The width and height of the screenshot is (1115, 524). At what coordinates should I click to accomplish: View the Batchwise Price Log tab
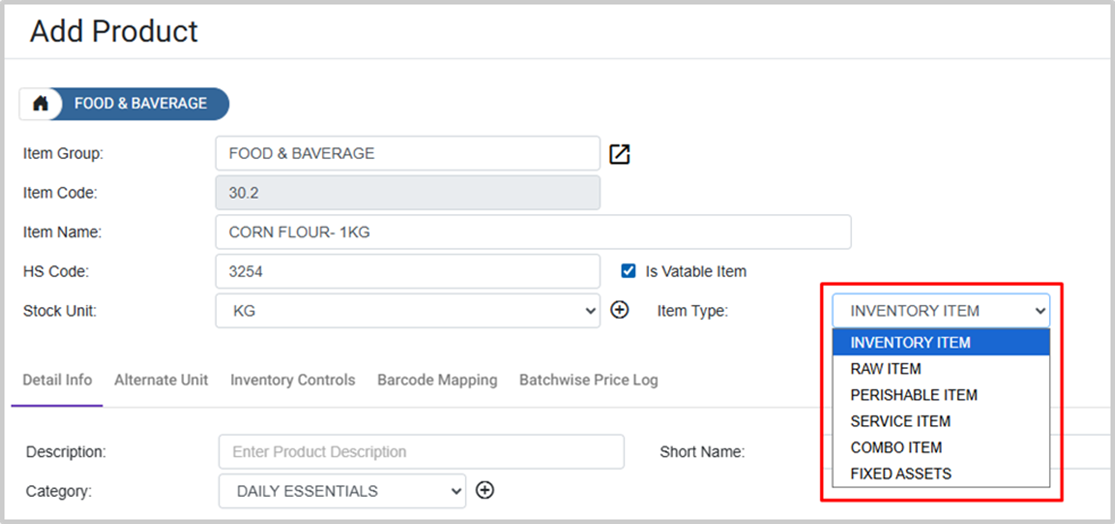tap(588, 380)
